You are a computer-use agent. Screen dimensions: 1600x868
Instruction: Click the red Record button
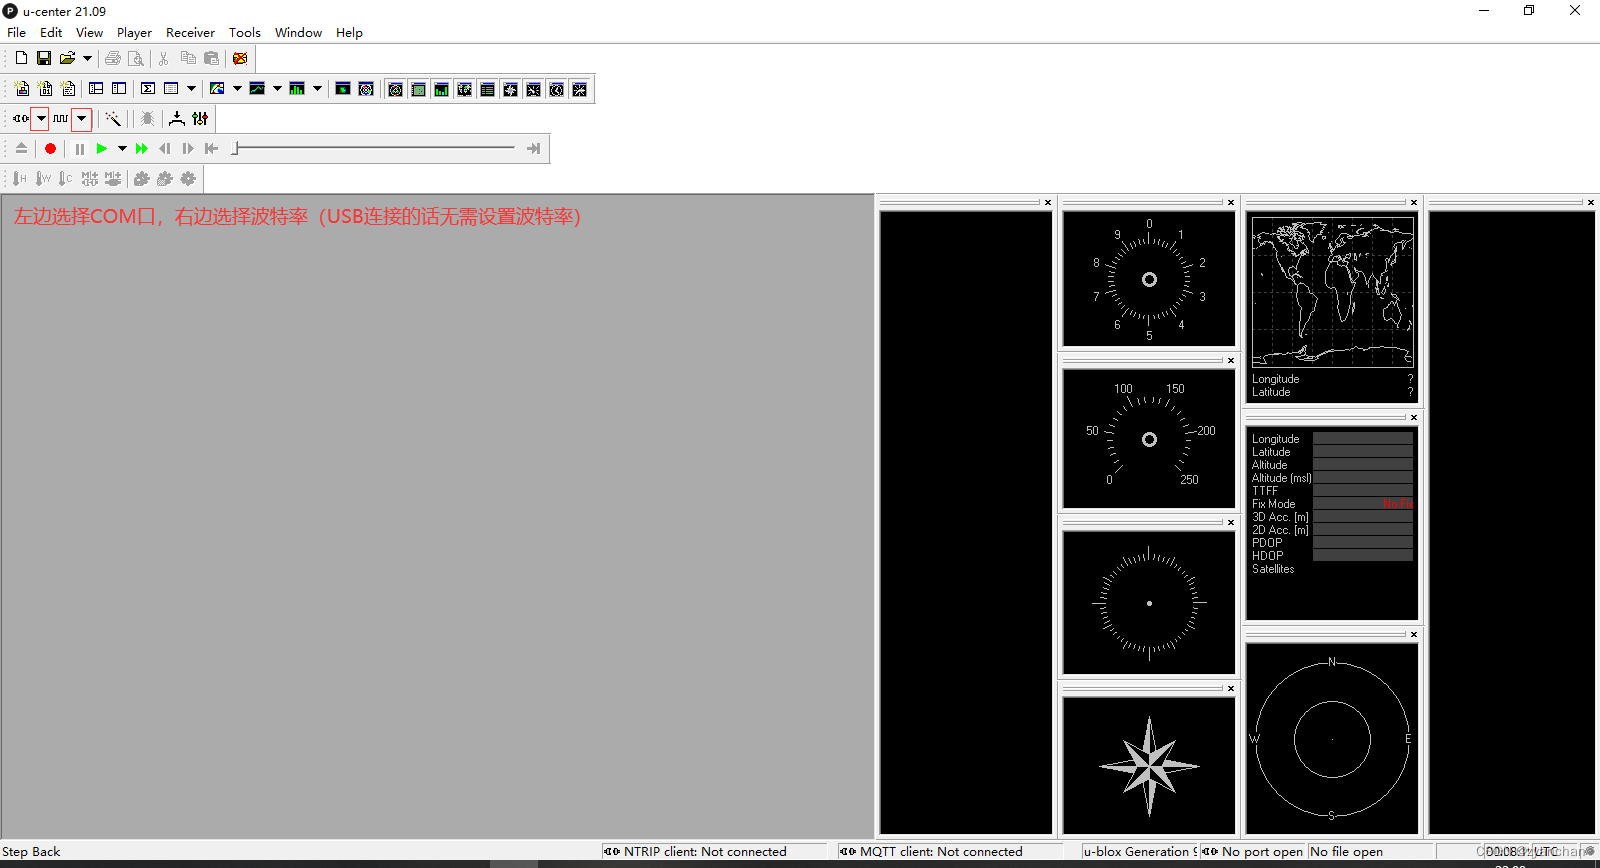(x=50, y=149)
